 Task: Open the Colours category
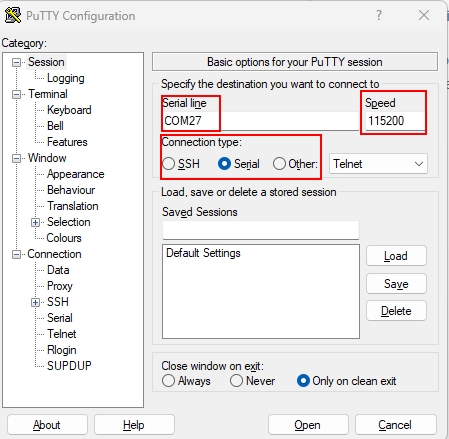pyautogui.click(x=64, y=238)
